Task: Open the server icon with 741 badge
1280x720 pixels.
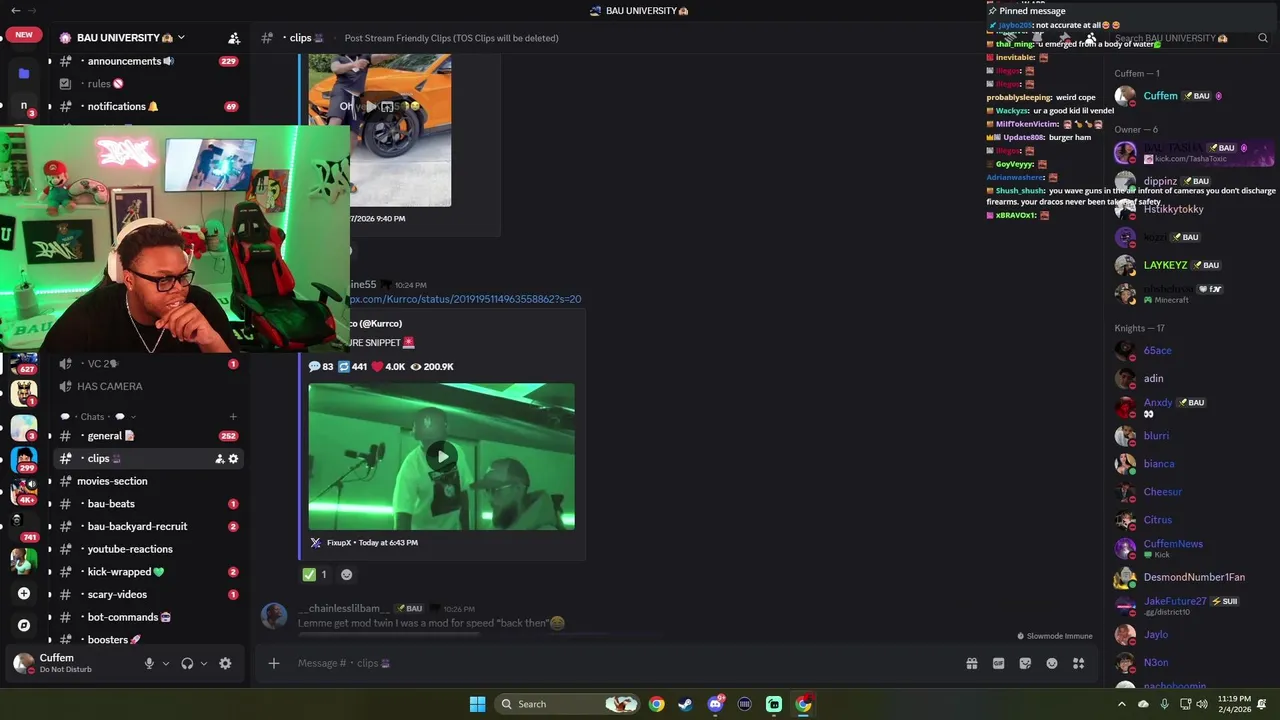Action: tap(24, 528)
